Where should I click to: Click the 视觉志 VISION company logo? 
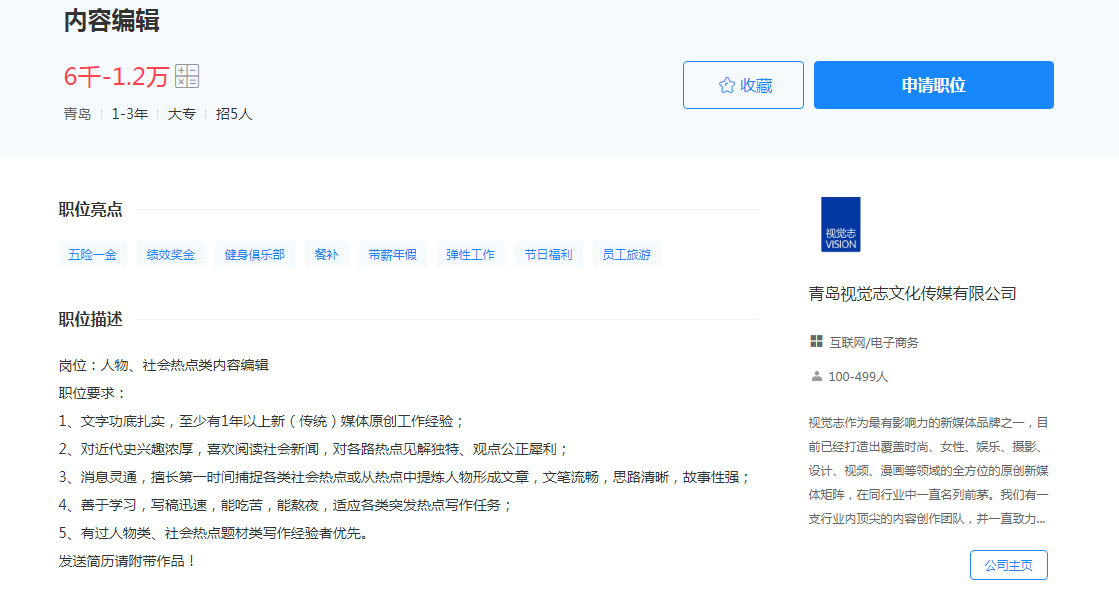(840, 224)
